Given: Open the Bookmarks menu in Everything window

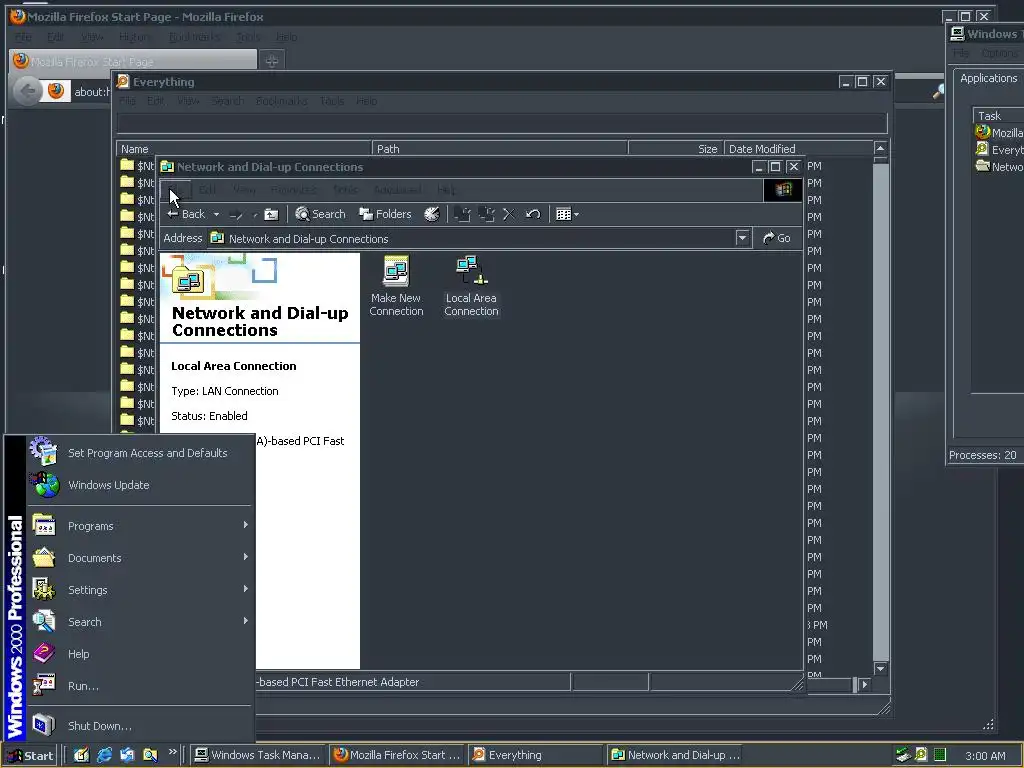Looking at the screenshot, I should 281,101.
